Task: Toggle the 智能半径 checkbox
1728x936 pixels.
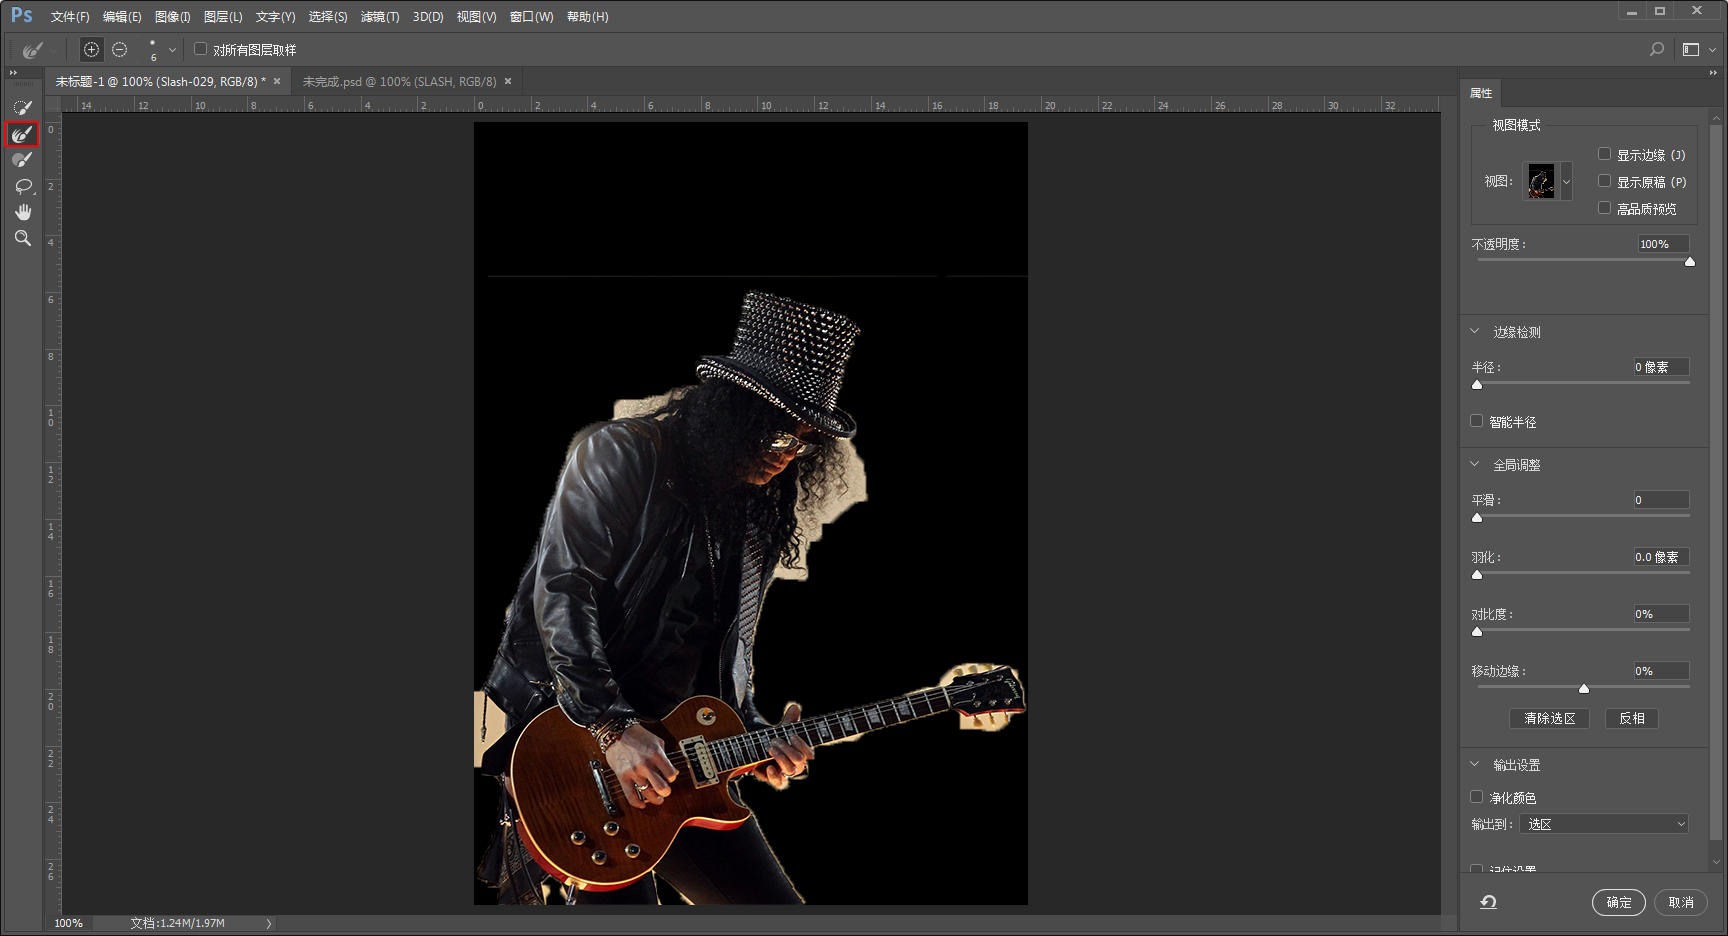Action: (x=1477, y=421)
